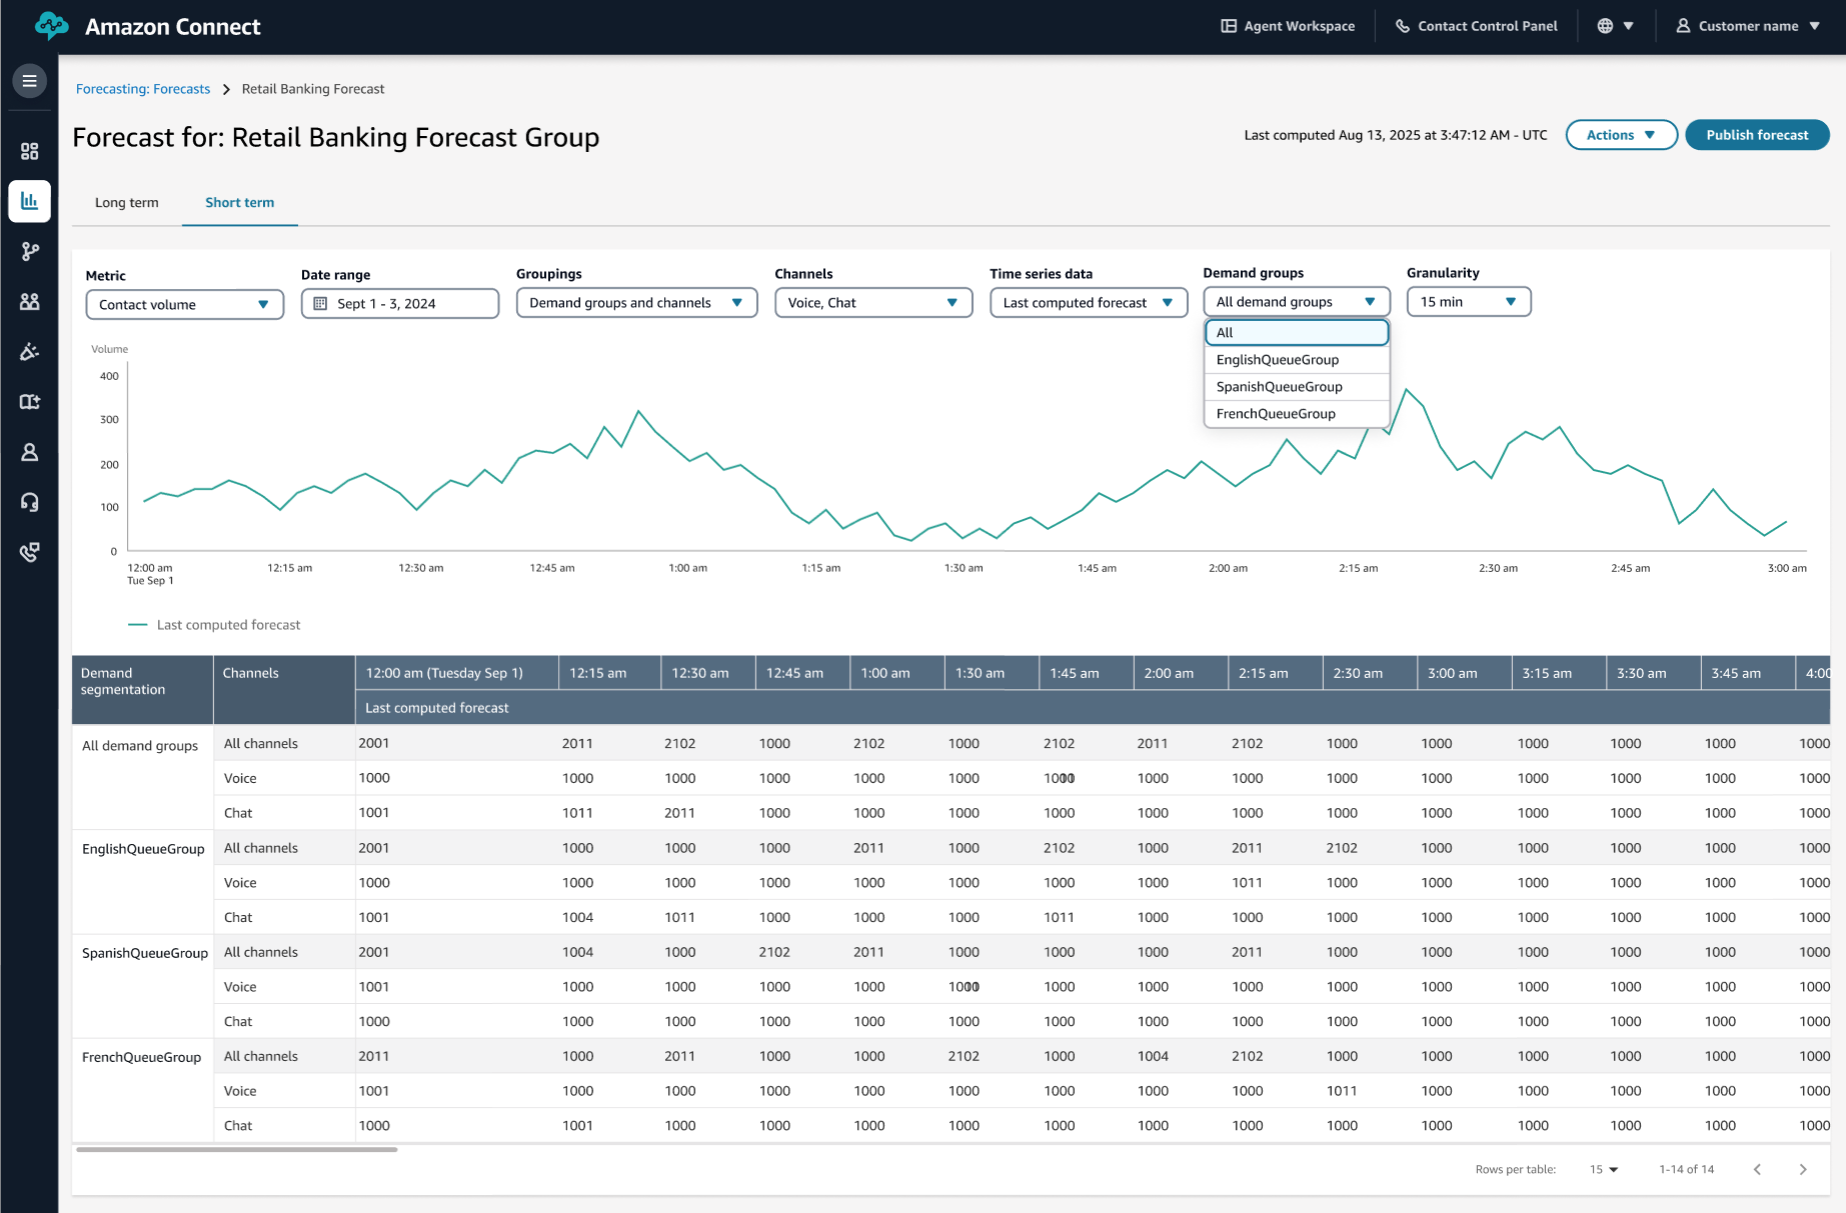Open the globe language selector

click(x=1614, y=26)
